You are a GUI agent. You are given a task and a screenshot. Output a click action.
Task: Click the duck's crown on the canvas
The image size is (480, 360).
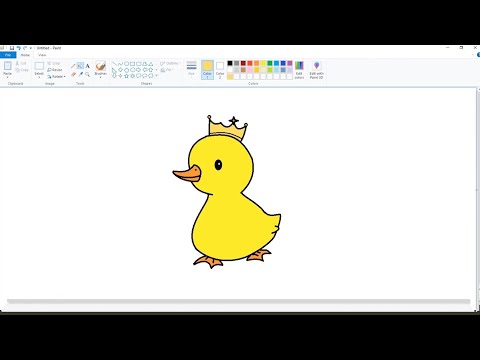tap(227, 128)
